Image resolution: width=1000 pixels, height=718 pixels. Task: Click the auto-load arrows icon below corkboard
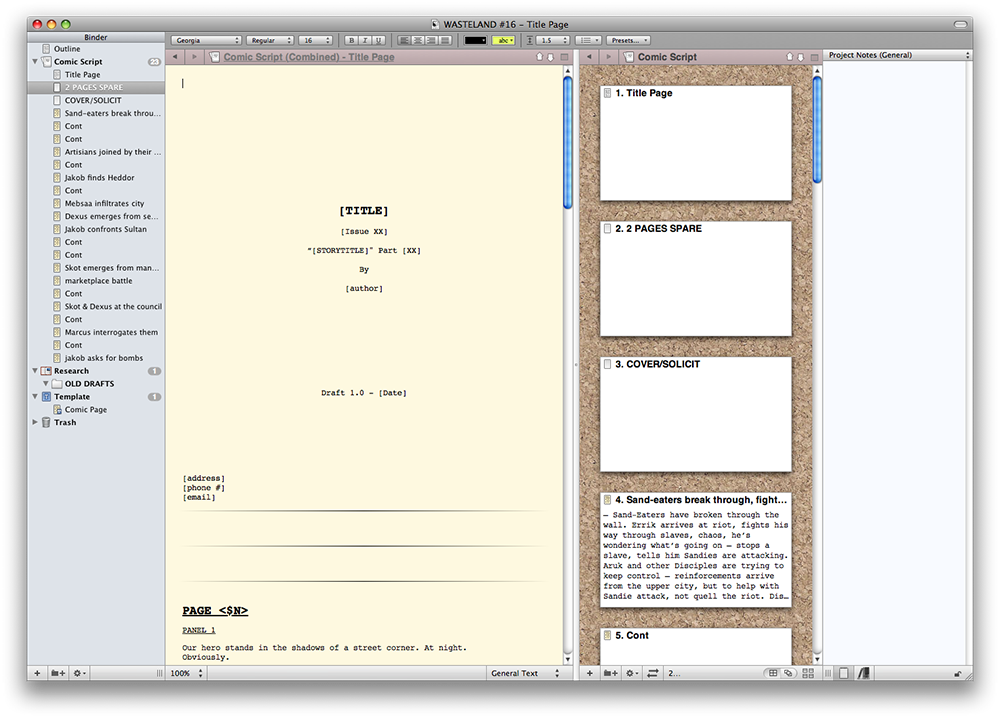pos(653,673)
